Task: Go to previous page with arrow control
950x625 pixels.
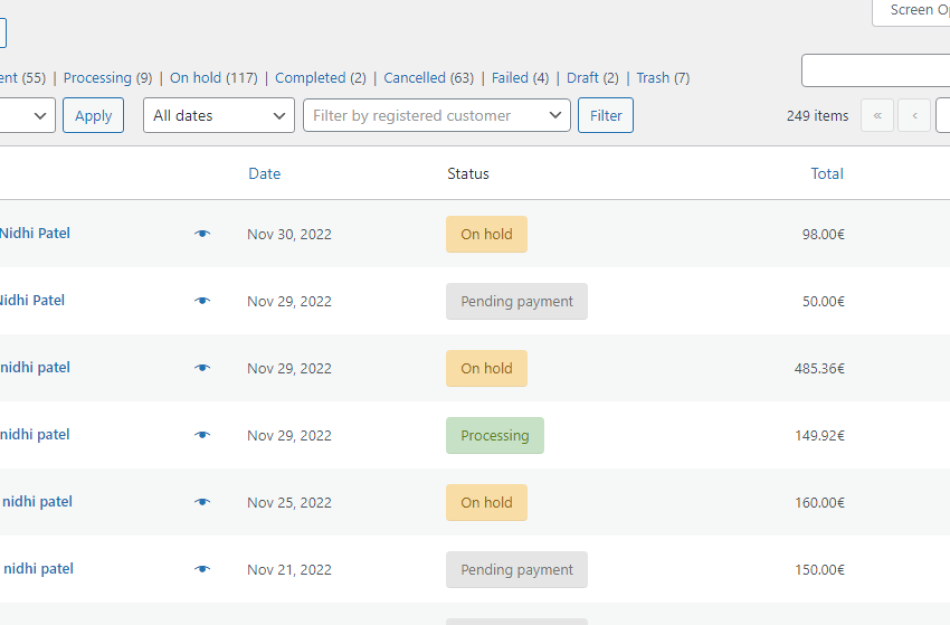Action: pyautogui.click(x=913, y=115)
